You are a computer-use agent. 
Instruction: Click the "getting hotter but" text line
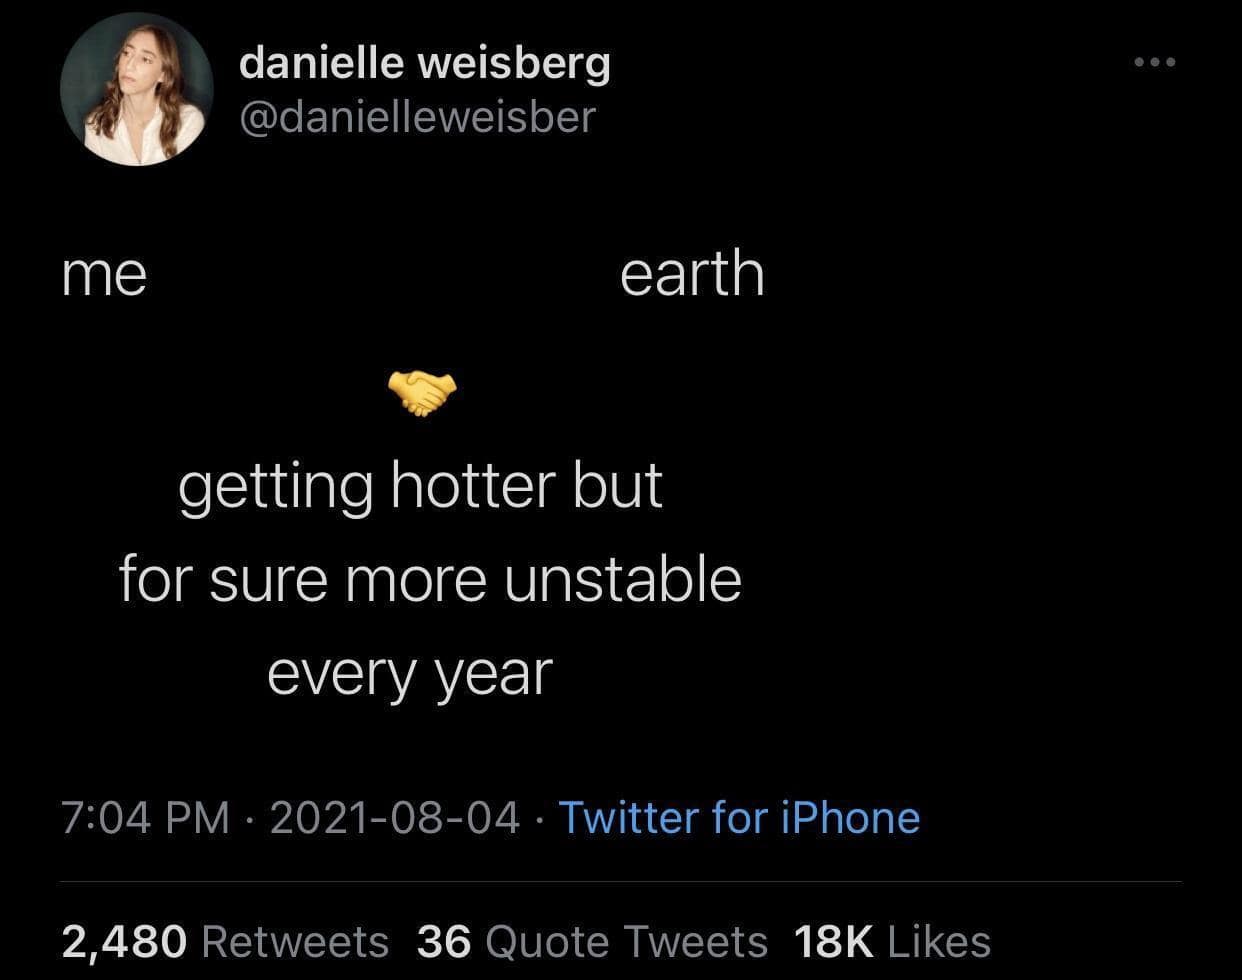[x=421, y=487]
